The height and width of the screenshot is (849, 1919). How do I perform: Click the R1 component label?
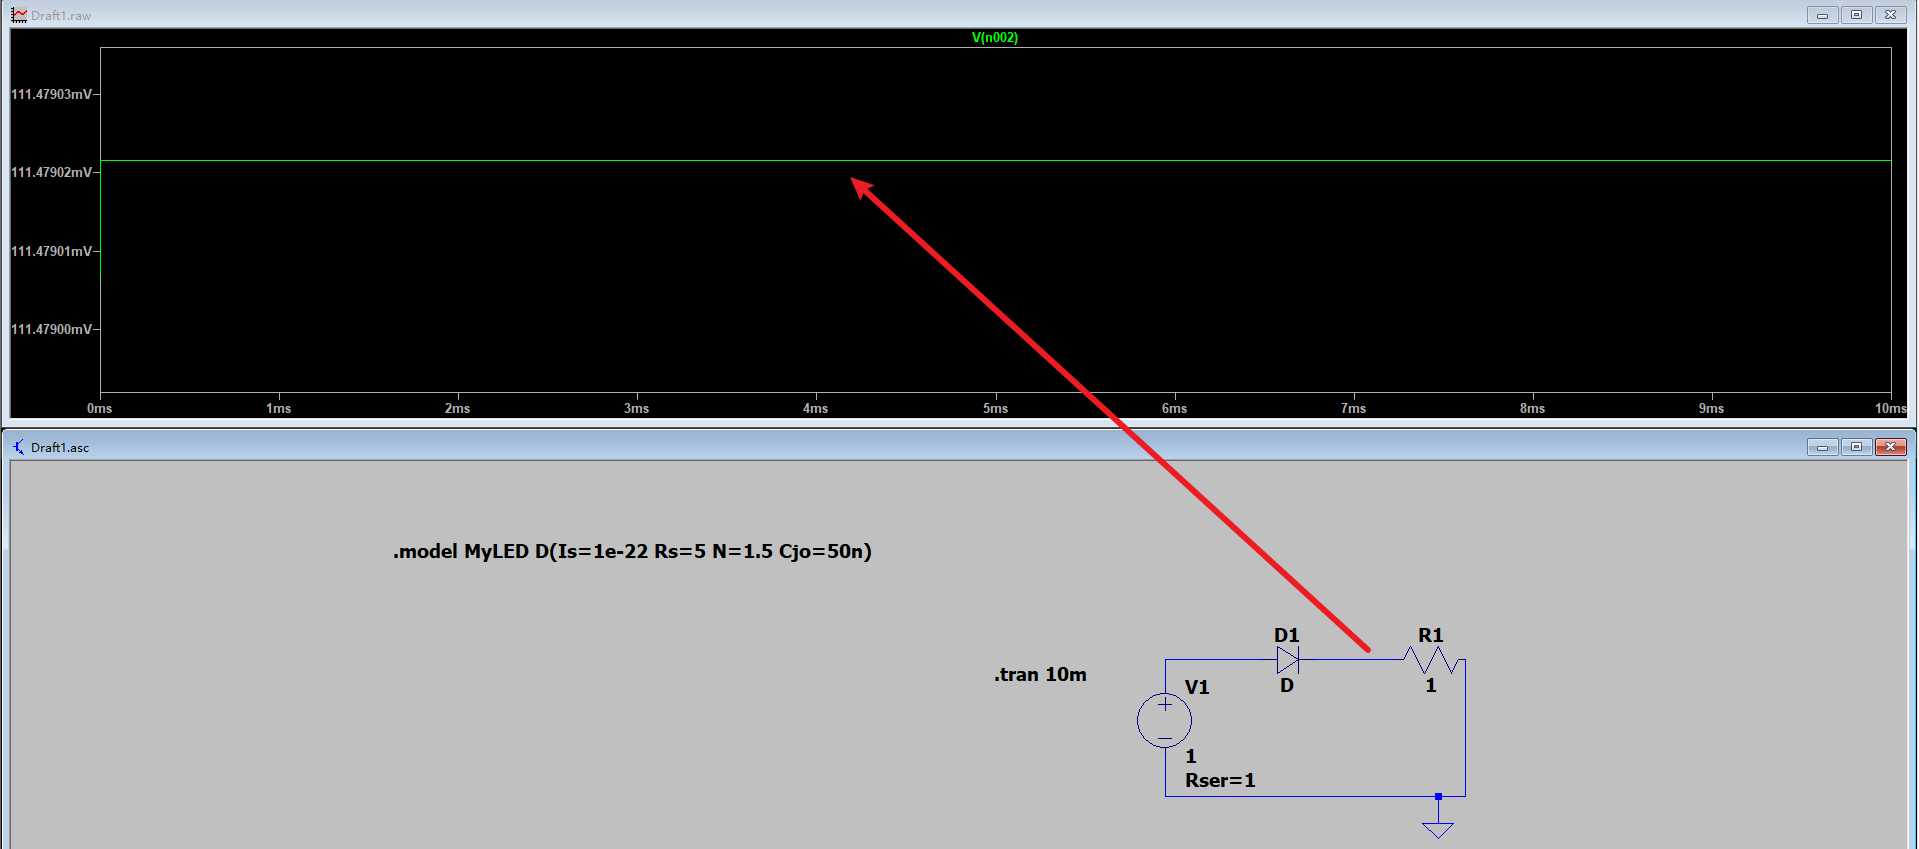click(x=1431, y=636)
